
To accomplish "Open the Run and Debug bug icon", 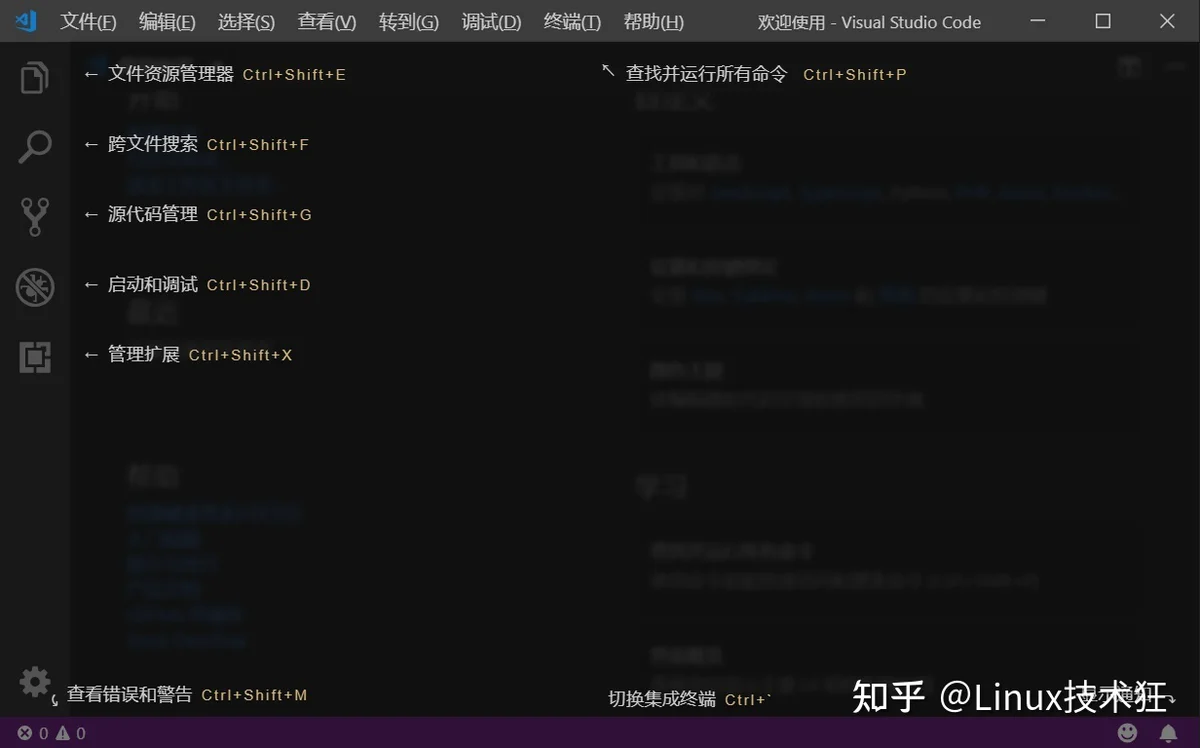I will tap(35, 287).
